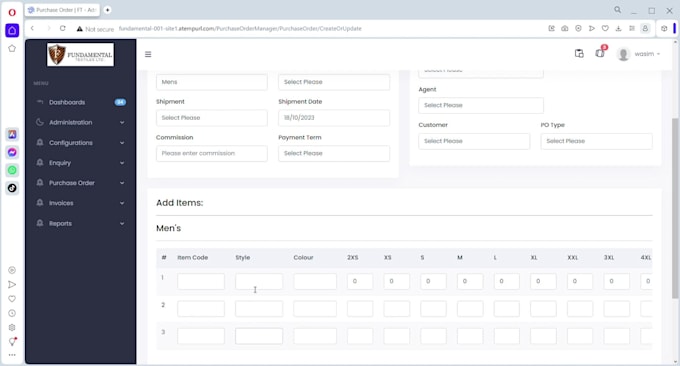Open WhatsApp in the Opera sidebar
The height and width of the screenshot is (366, 680).
(12, 170)
